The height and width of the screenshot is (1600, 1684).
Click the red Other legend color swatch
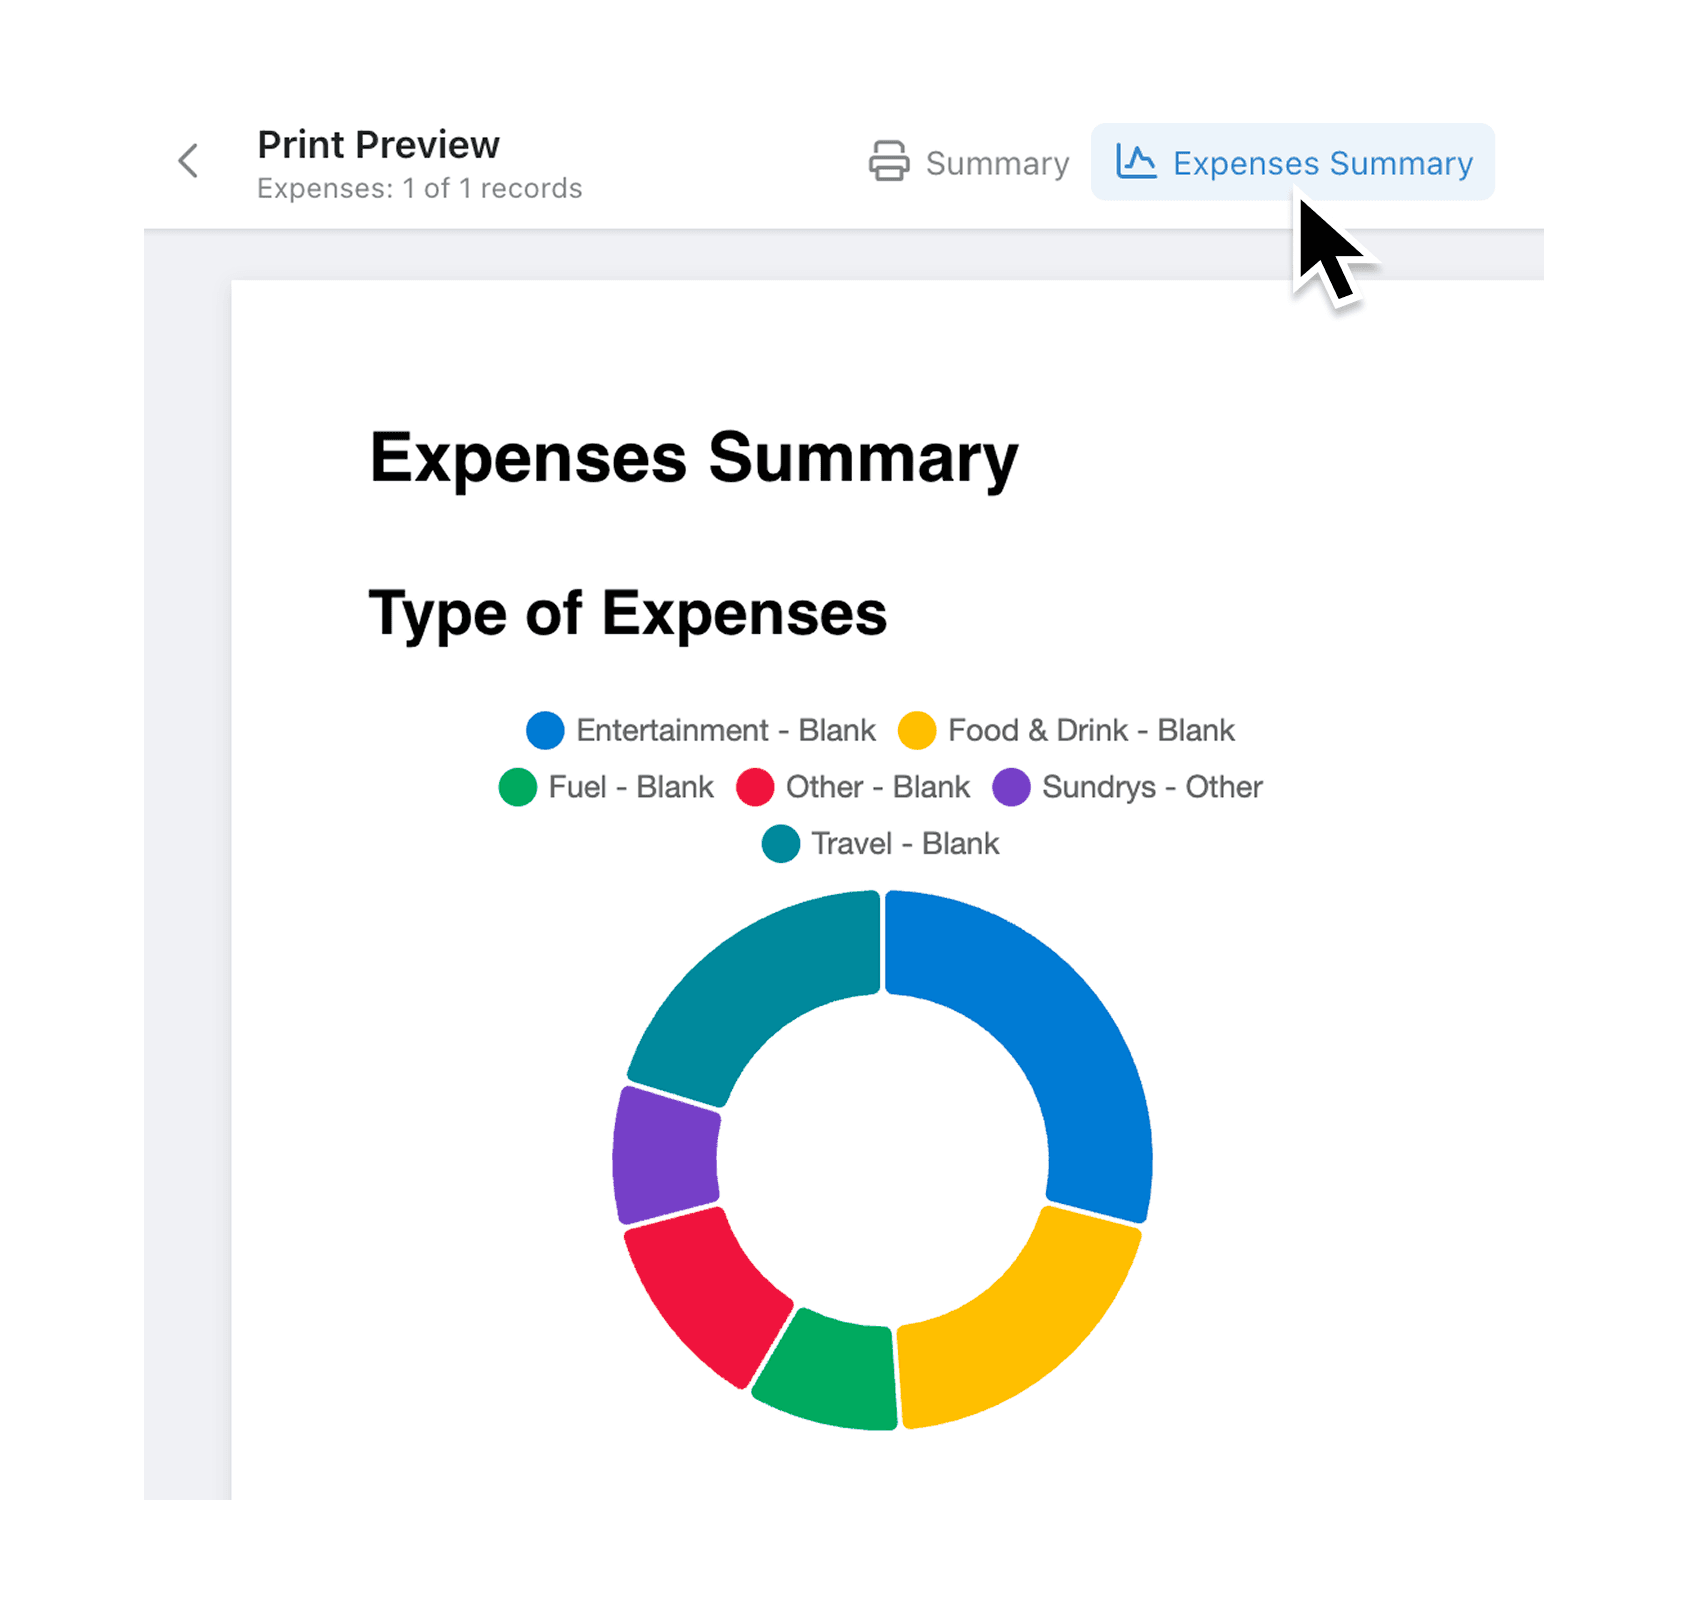click(x=755, y=787)
